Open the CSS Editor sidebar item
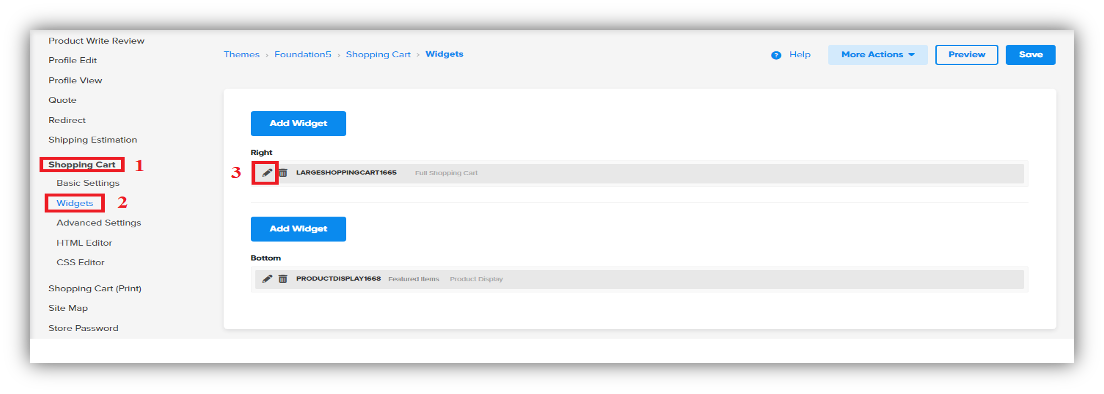1104x394 pixels. (80, 262)
